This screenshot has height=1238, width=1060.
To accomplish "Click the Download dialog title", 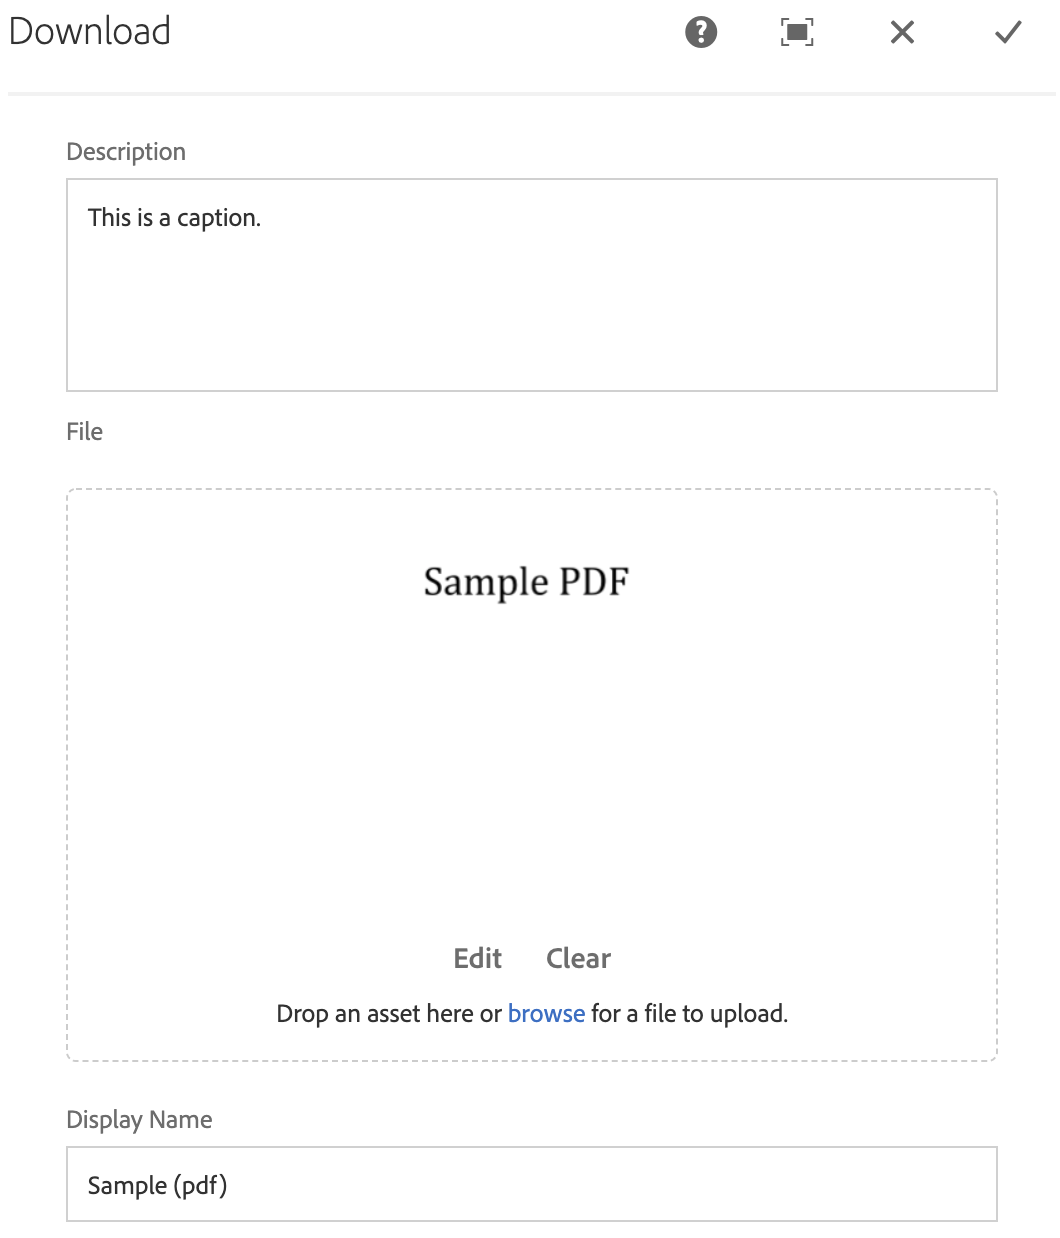I will (90, 32).
